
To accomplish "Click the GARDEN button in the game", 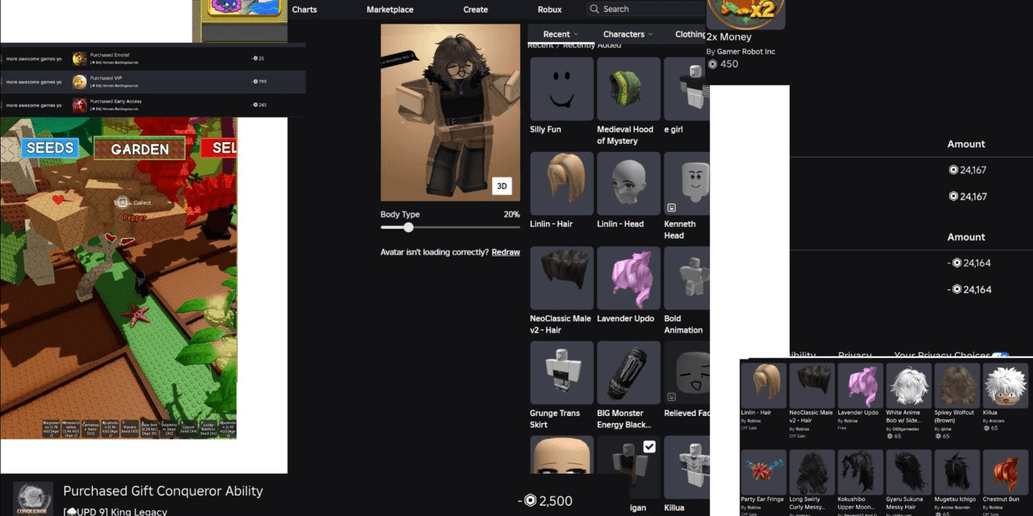I will (x=140, y=149).
